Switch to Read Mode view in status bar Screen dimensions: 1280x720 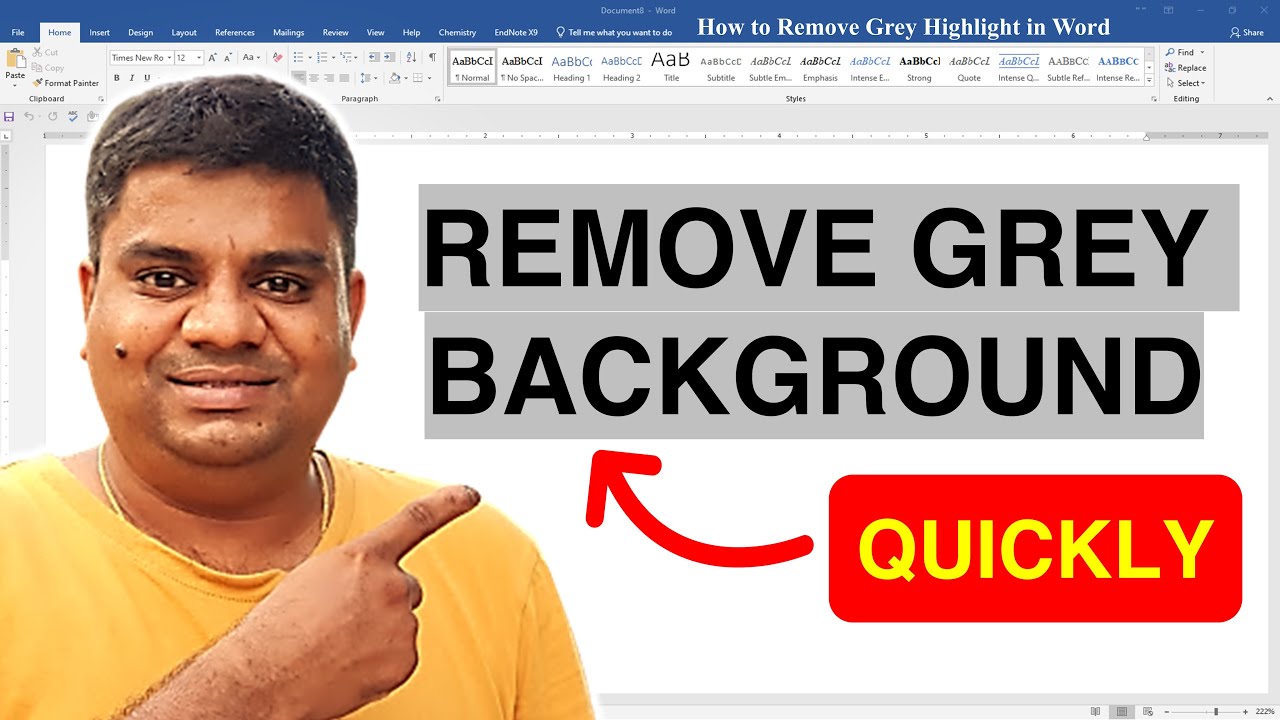[x=1096, y=711]
